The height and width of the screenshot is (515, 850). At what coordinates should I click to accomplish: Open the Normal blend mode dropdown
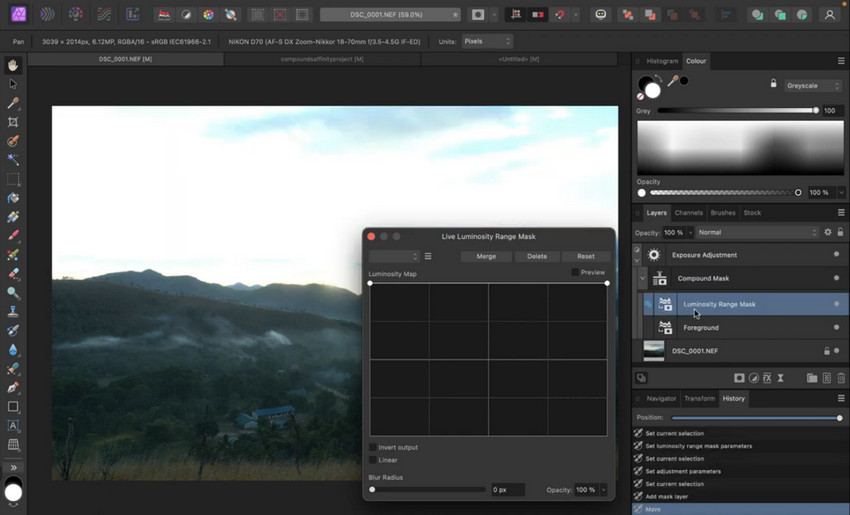(x=756, y=233)
